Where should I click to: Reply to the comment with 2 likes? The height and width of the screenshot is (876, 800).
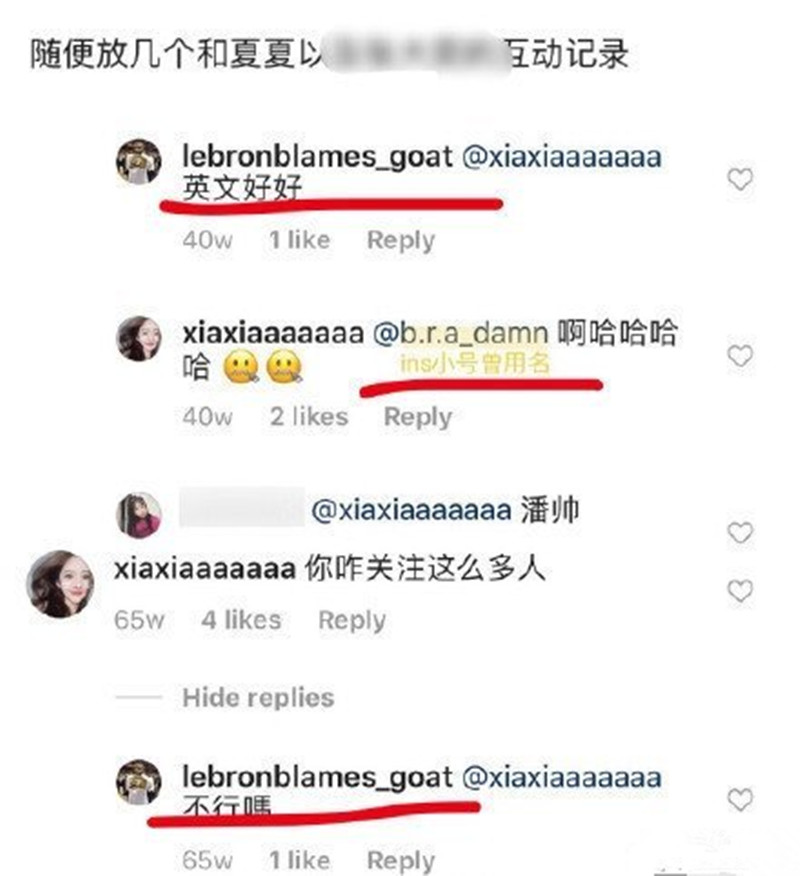click(418, 417)
